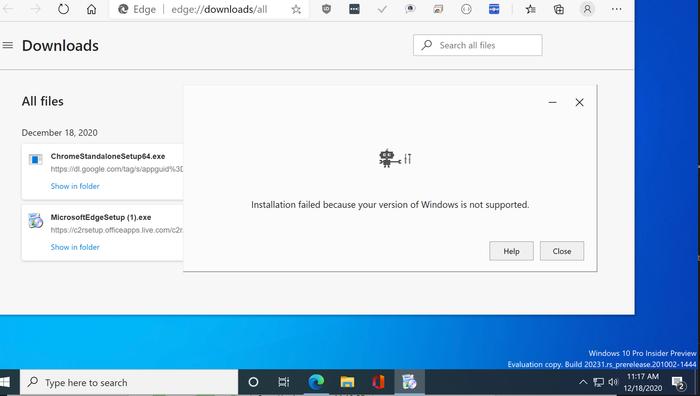Click the c2rsetup.officeapps.live.com URL
This screenshot has width=700, height=396.
(117, 230)
